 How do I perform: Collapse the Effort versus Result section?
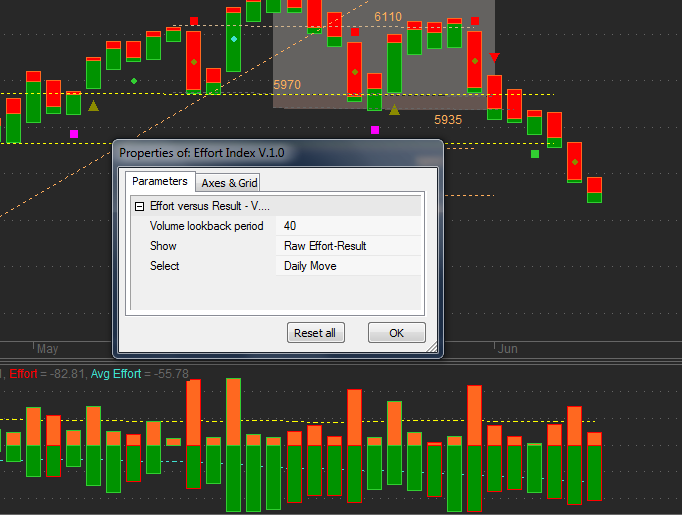pyautogui.click(x=139, y=206)
